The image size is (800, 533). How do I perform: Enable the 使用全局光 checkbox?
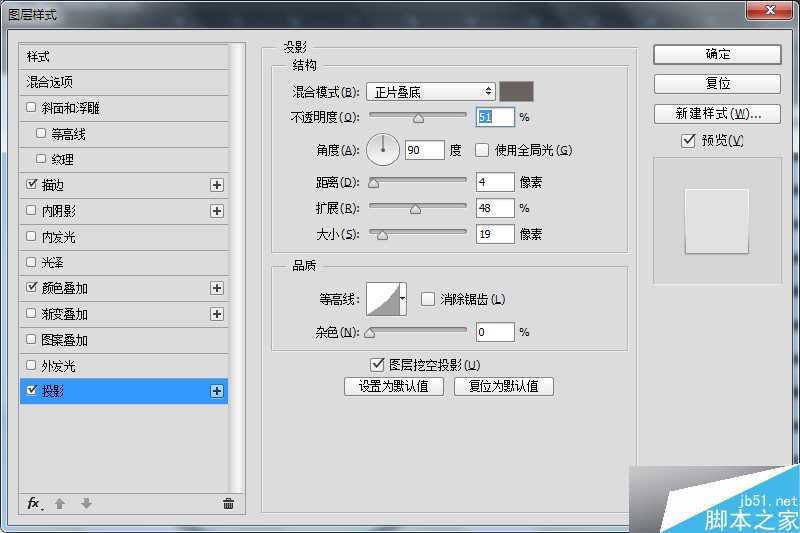482,150
